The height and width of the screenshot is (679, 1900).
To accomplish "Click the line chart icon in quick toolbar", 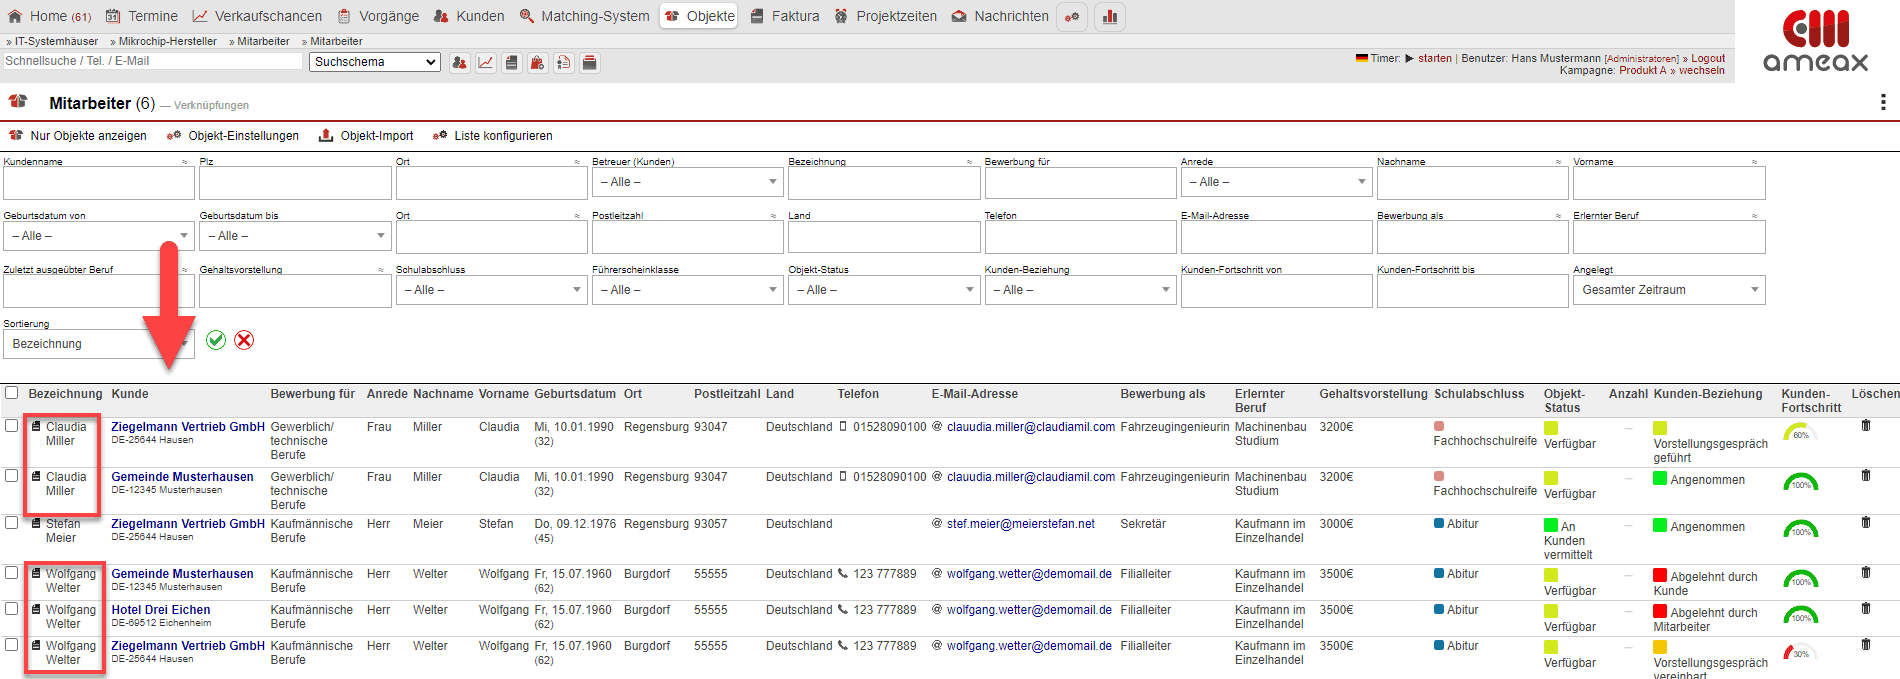I will tap(485, 63).
